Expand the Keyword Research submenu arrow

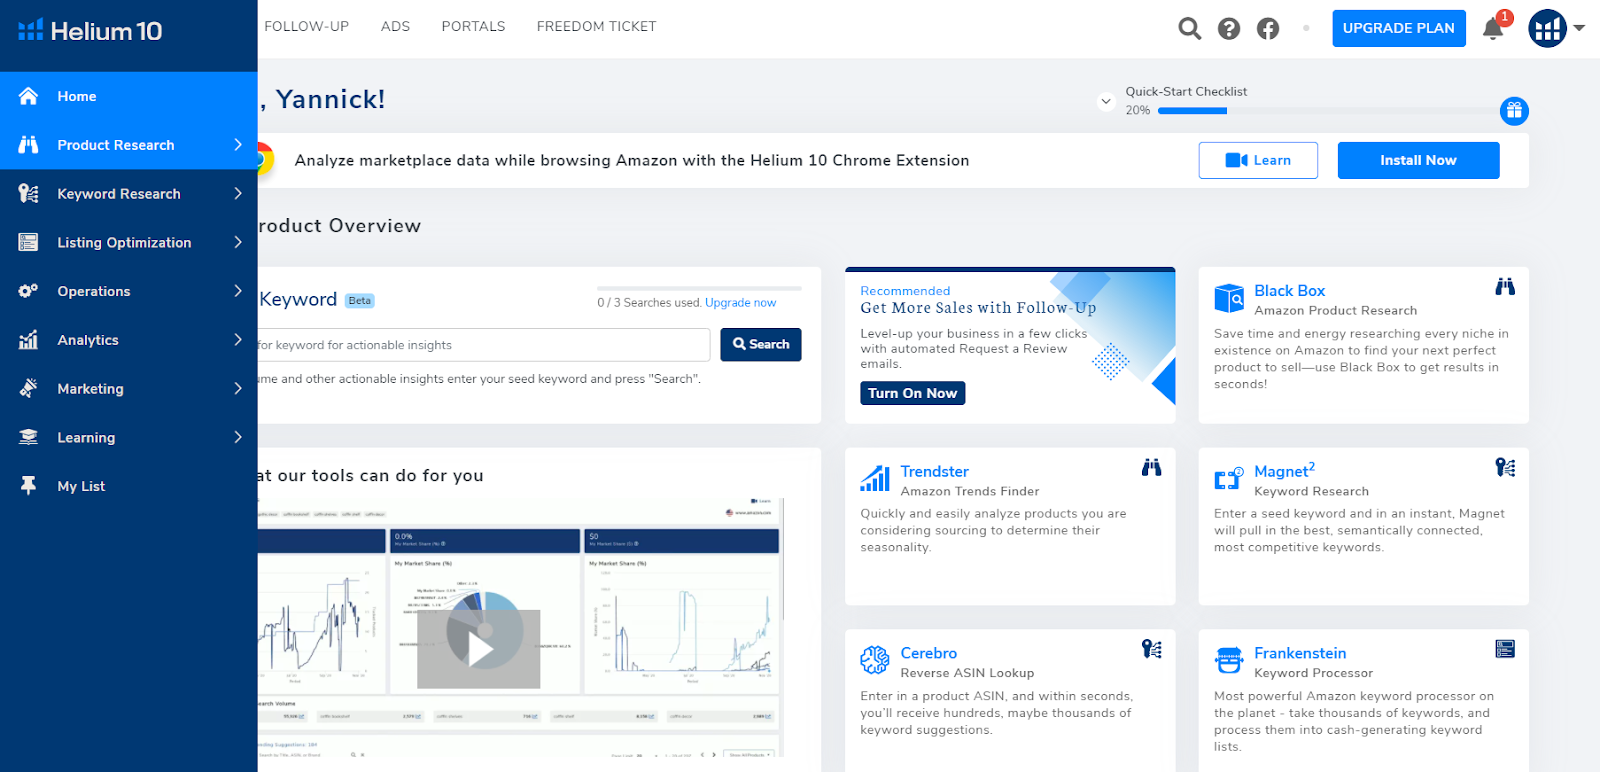click(x=238, y=194)
